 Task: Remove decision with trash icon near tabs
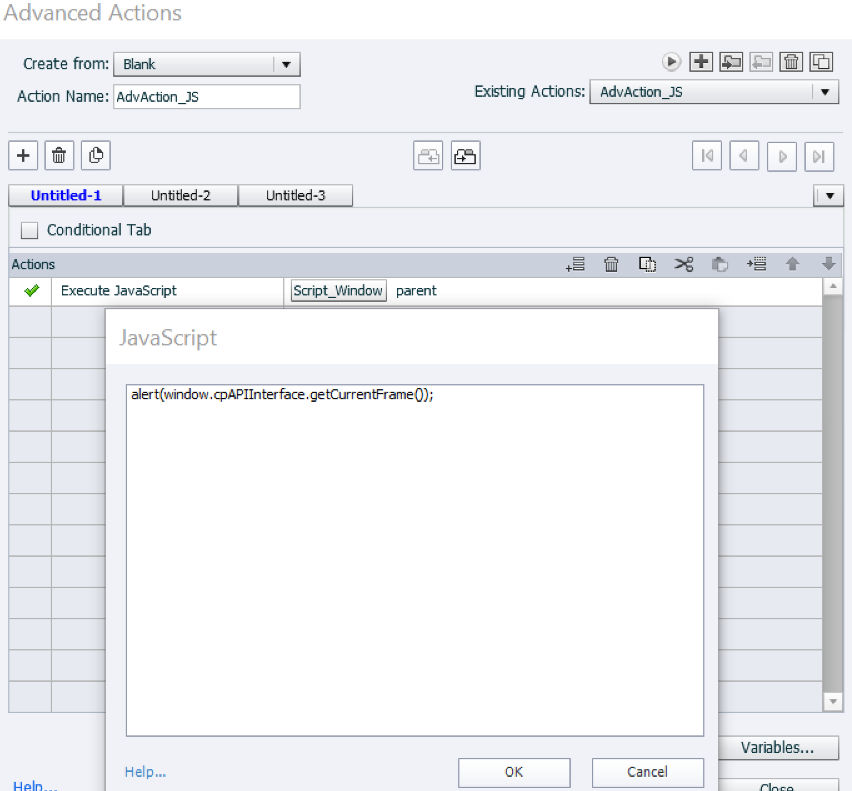click(x=59, y=156)
